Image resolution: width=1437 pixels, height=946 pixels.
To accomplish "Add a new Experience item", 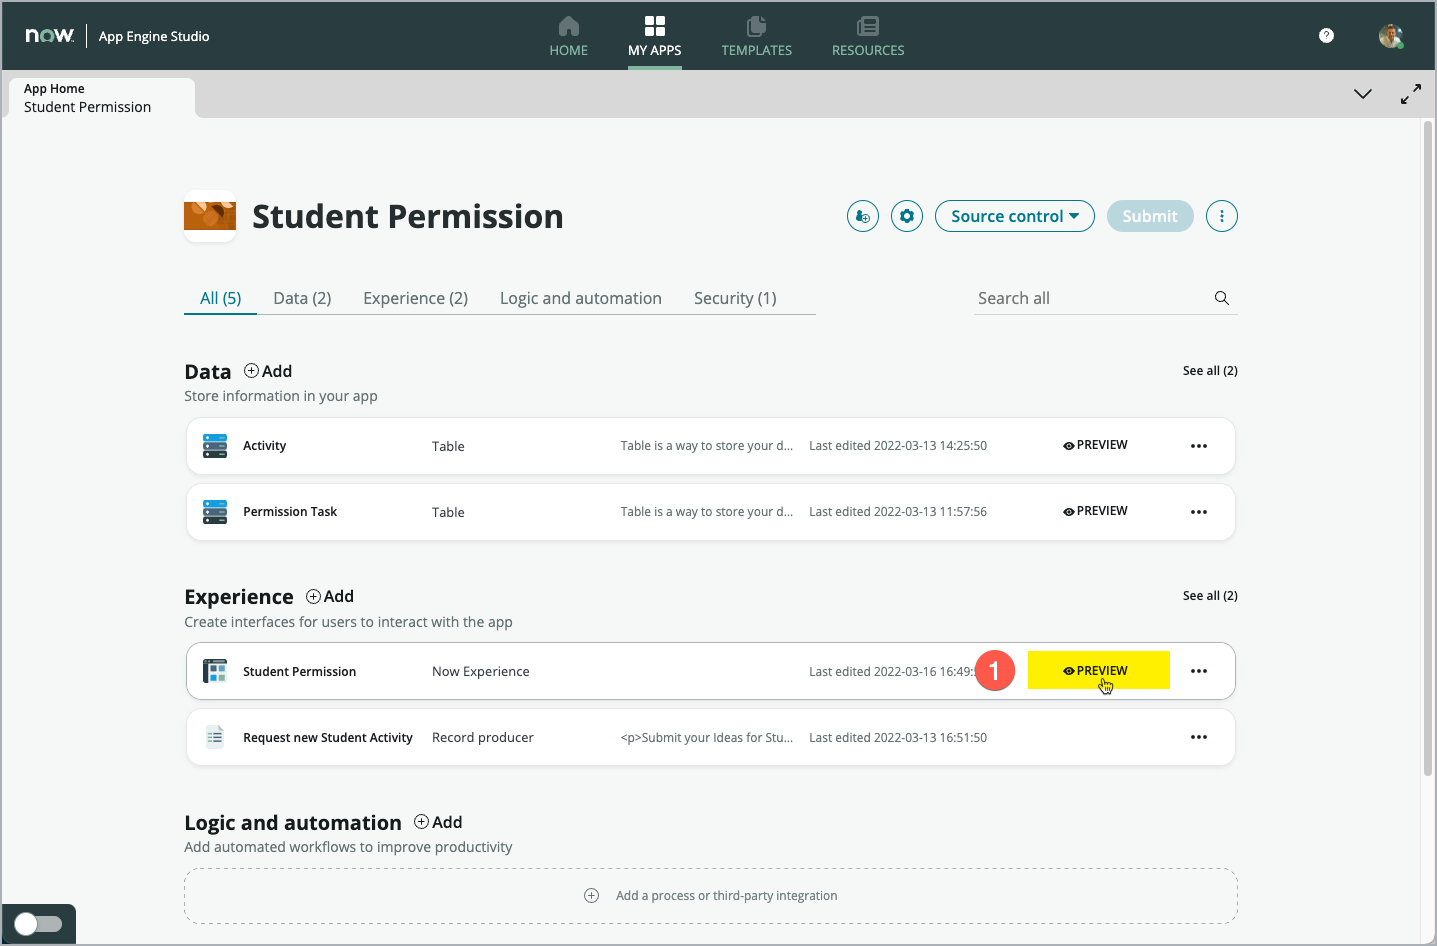I will point(330,596).
